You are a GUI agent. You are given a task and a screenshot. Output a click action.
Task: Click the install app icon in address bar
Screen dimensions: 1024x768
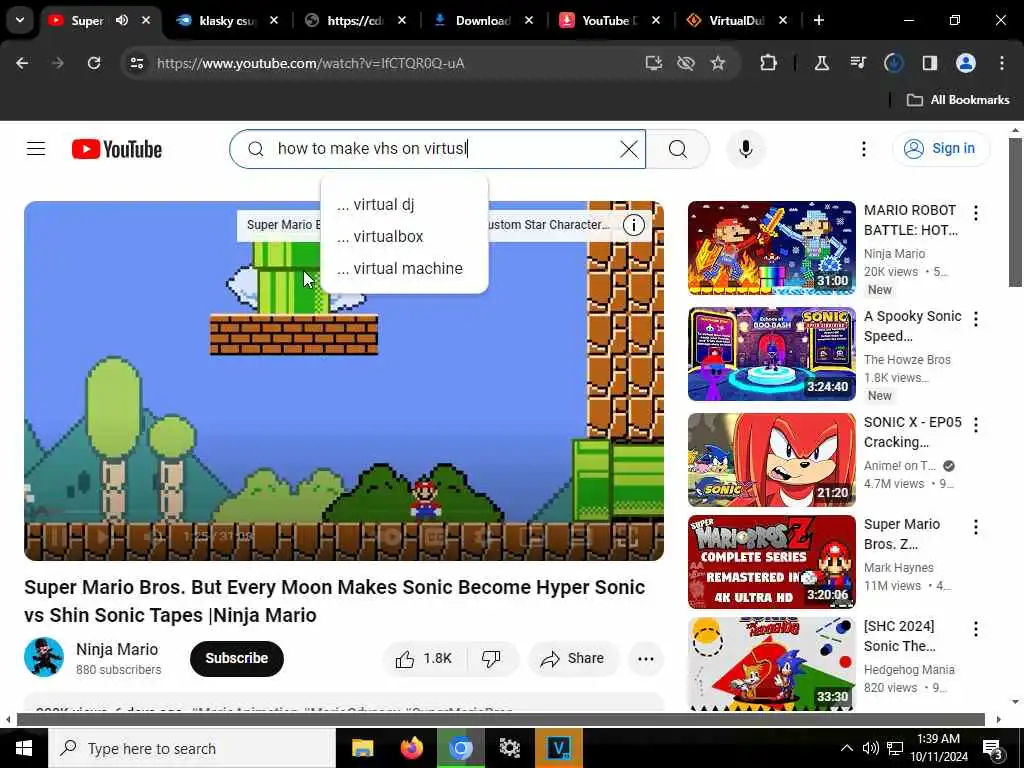[654, 63]
